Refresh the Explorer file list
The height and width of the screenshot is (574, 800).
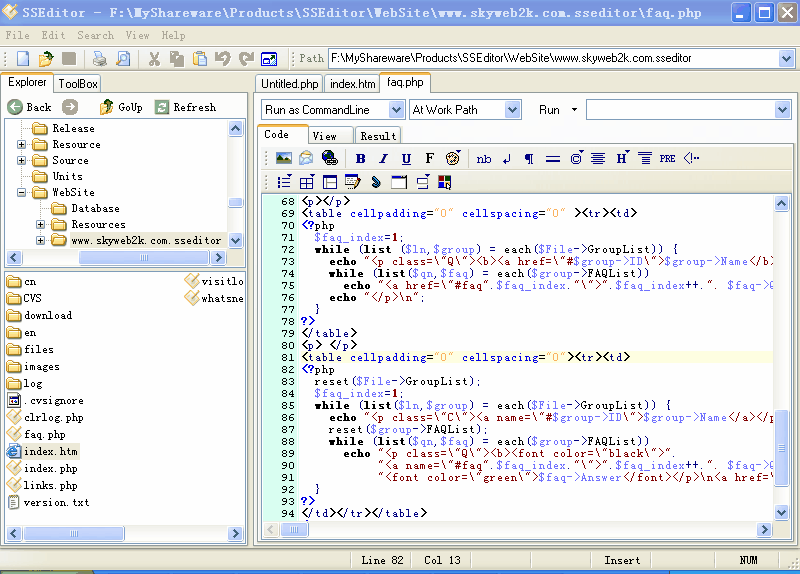186,107
